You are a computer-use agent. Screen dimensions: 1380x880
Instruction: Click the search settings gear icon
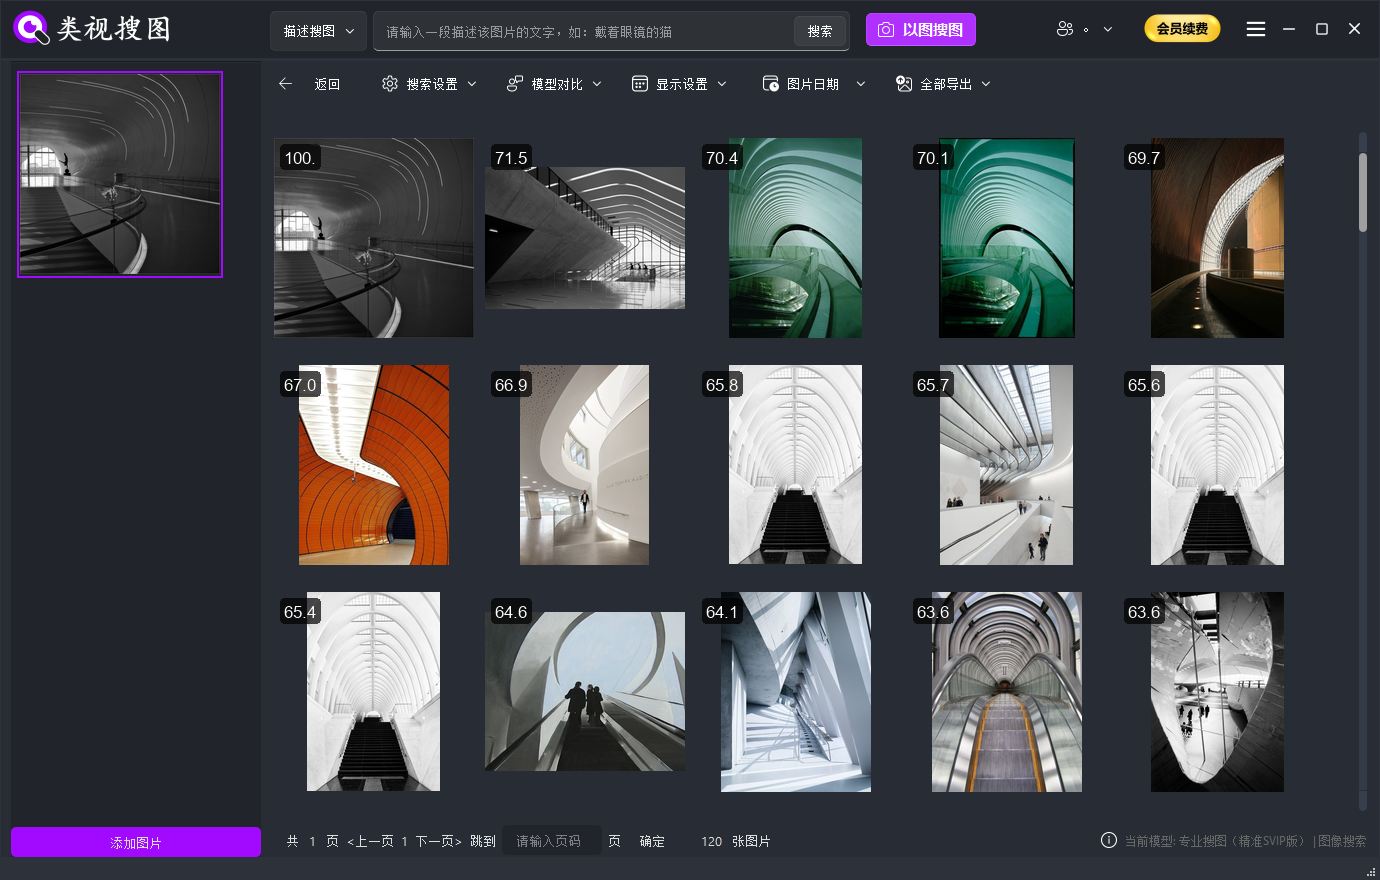tap(390, 84)
